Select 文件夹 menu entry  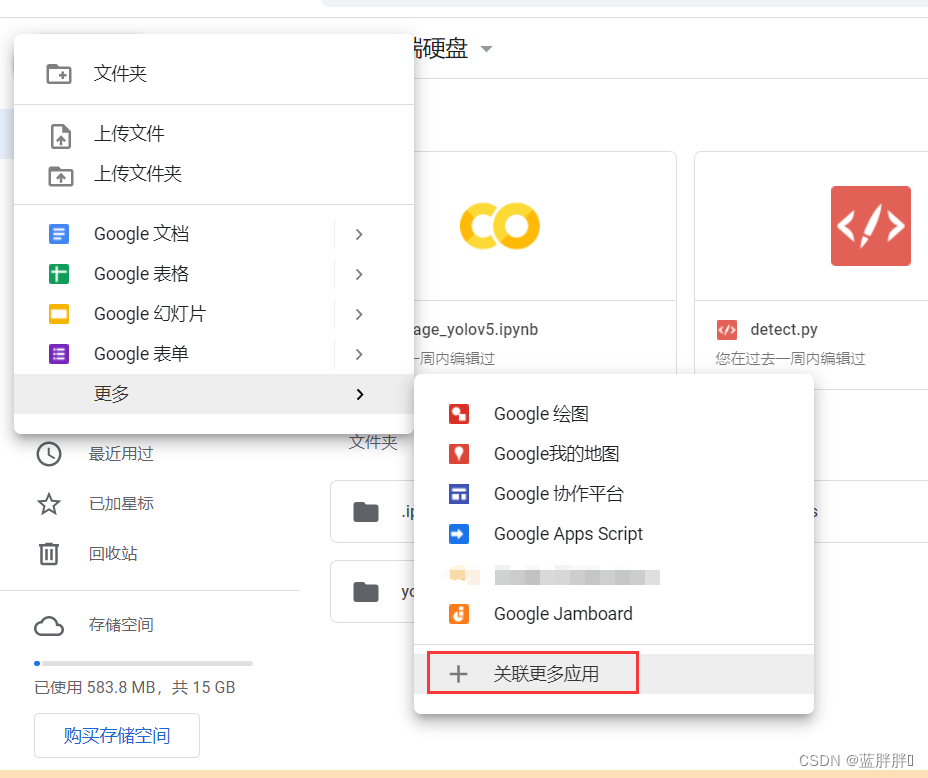[214, 74]
